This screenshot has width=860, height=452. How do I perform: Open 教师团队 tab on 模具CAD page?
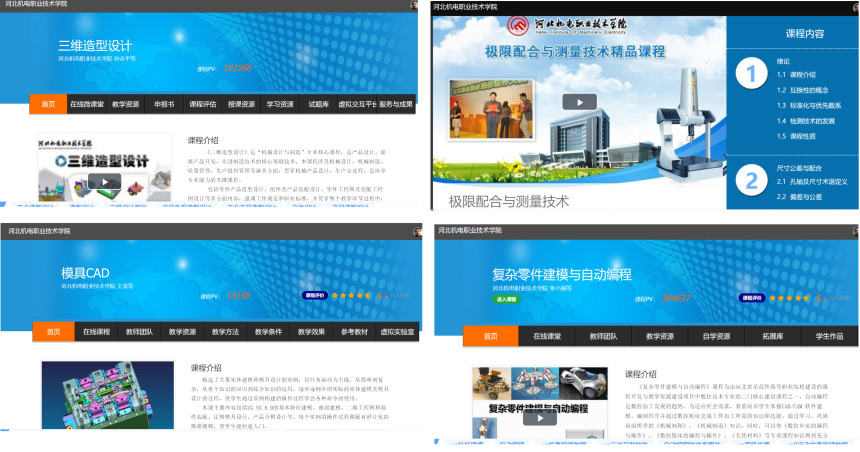pyautogui.click(x=139, y=332)
